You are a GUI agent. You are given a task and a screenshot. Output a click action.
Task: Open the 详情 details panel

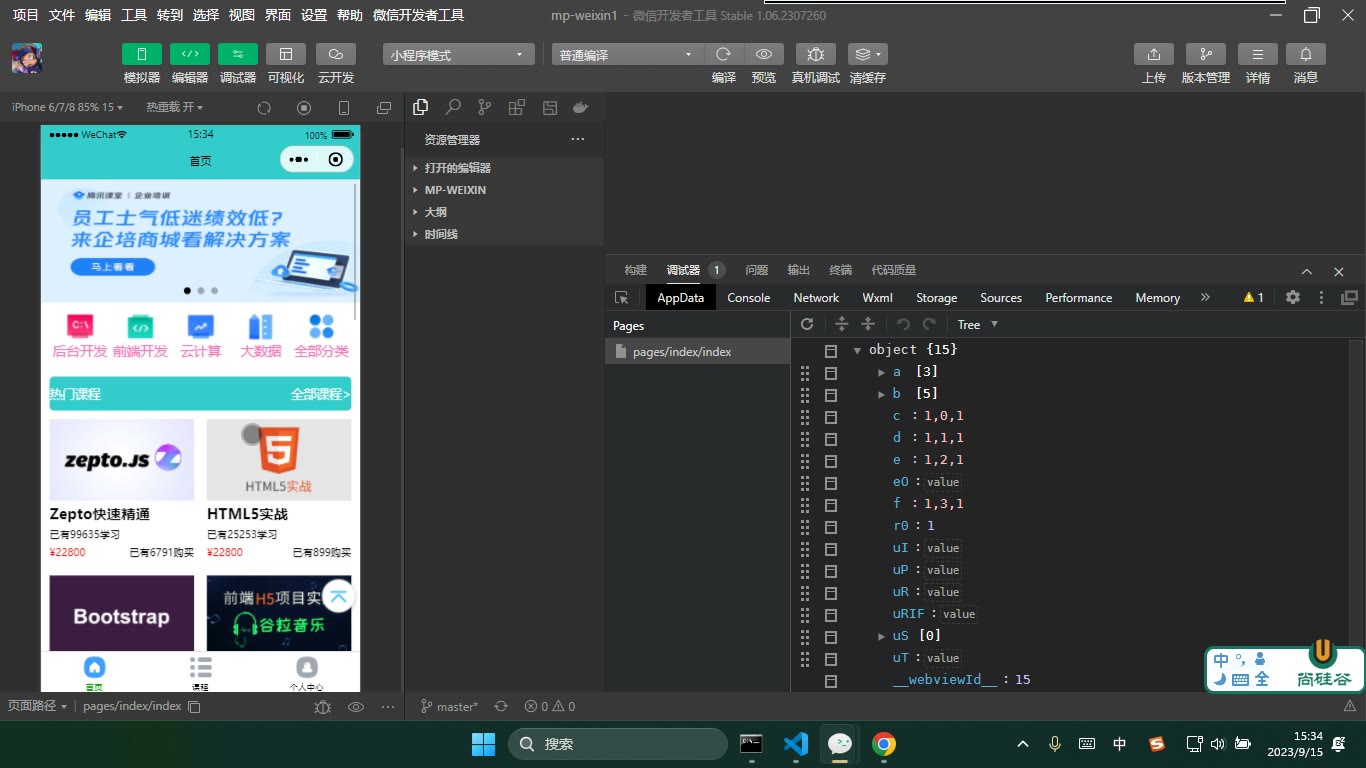(1258, 54)
